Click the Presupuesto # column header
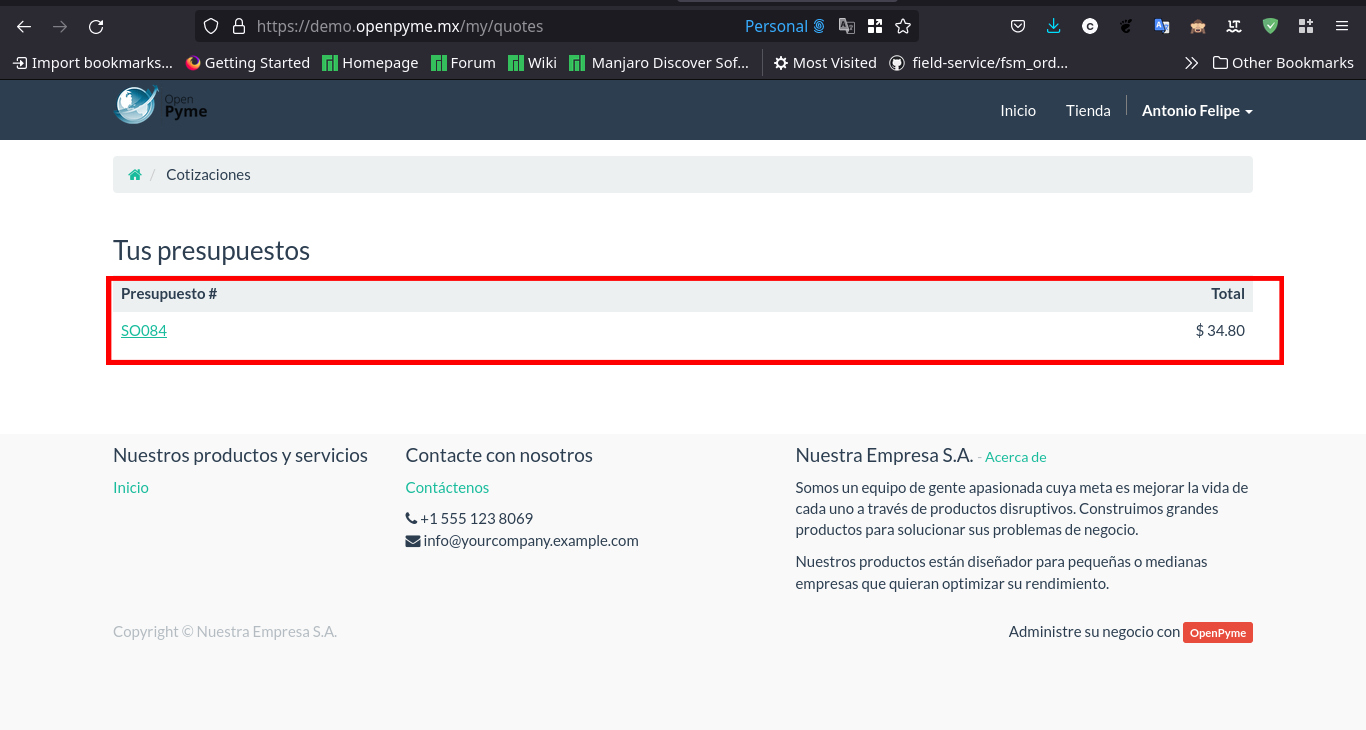The width and height of the screenshot is (1366, 730). coord(169,294)
